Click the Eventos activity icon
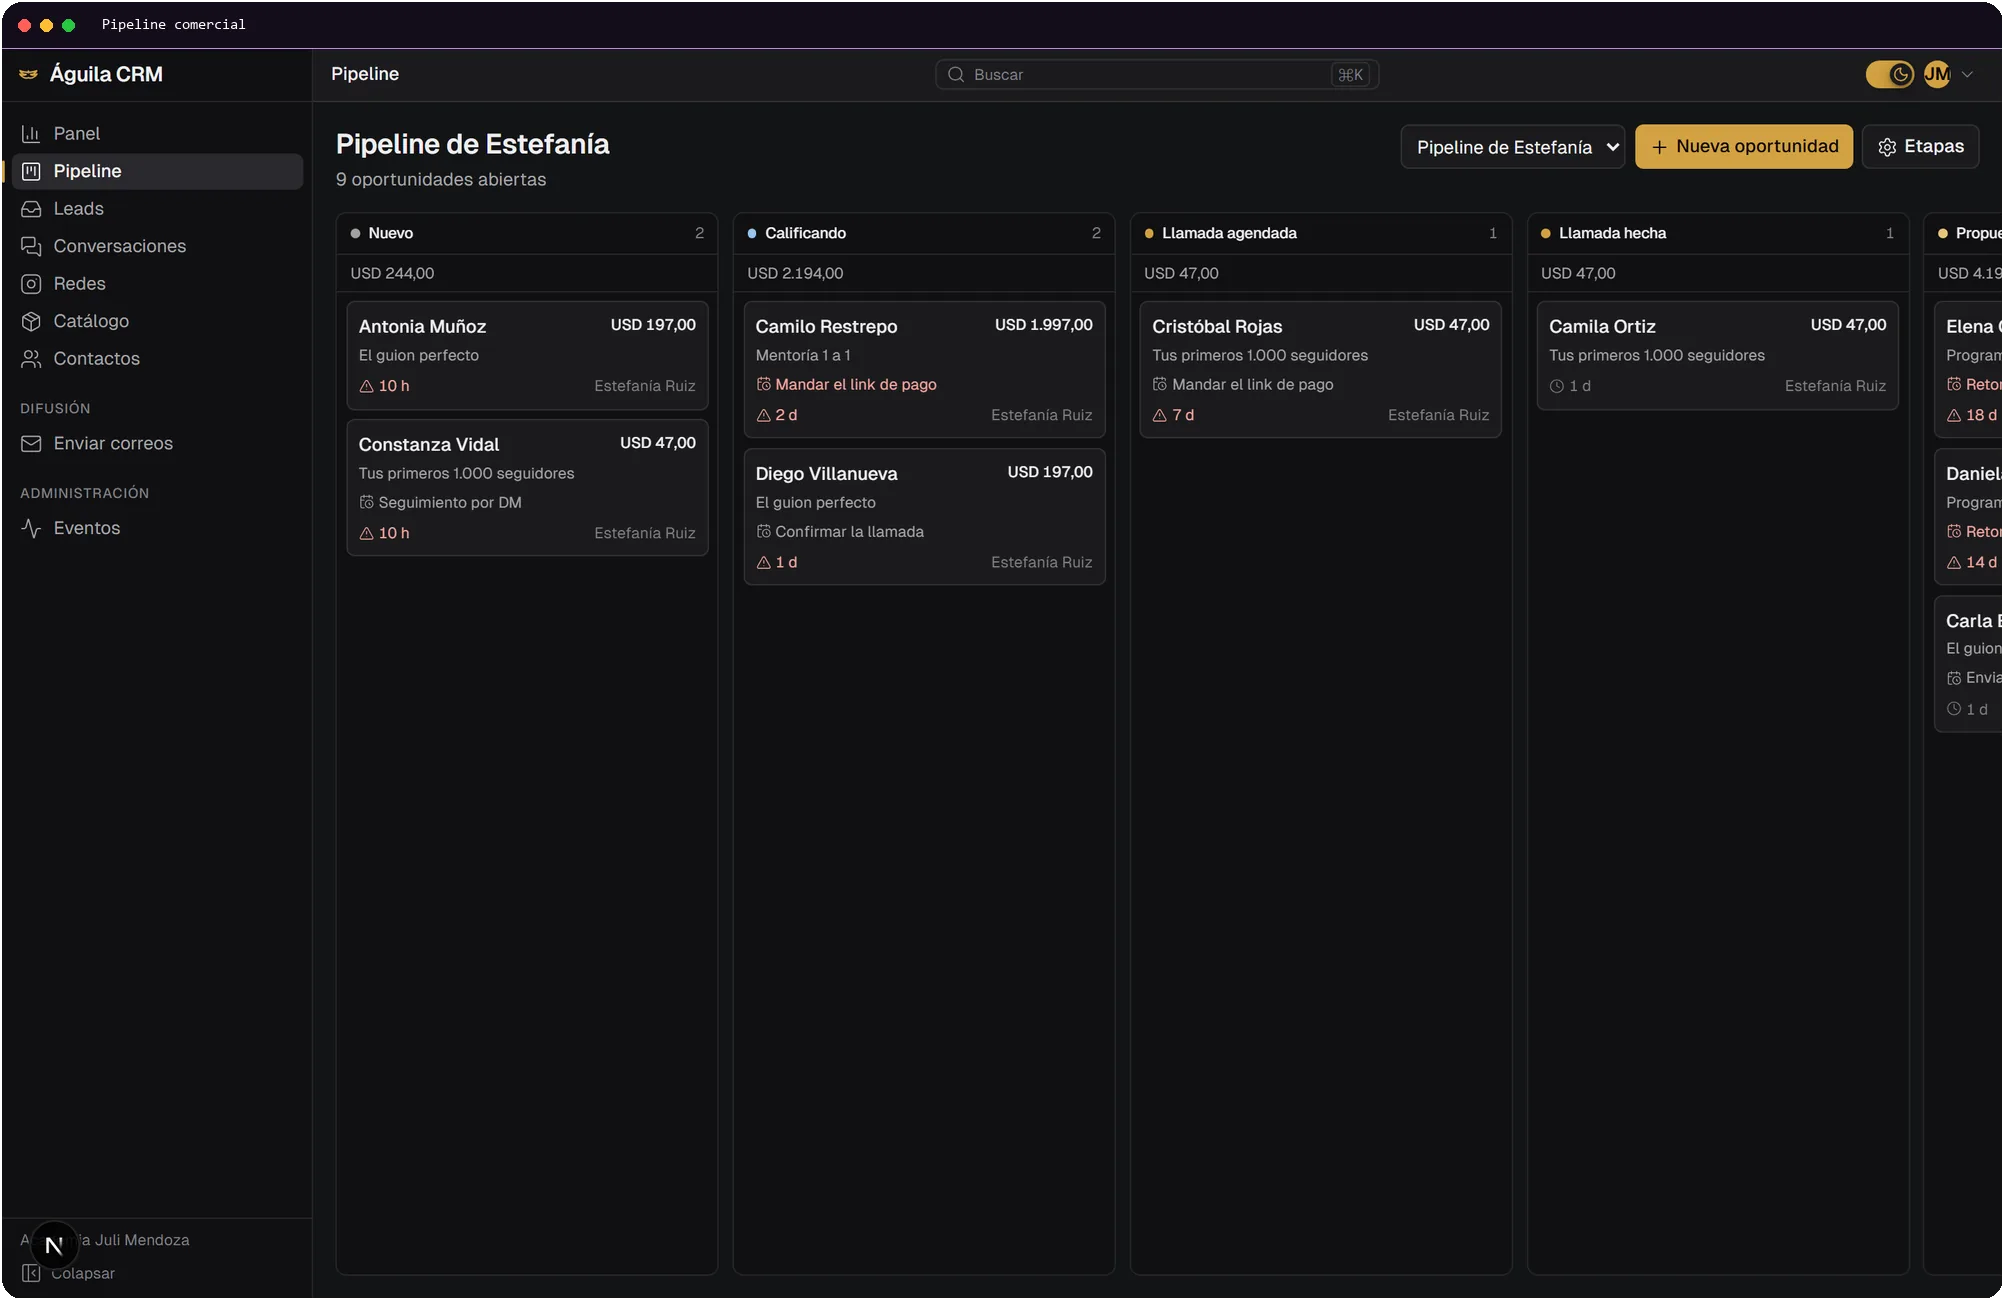The width and height of the screenshot is (2004, 1300). [x=31, y=528]
